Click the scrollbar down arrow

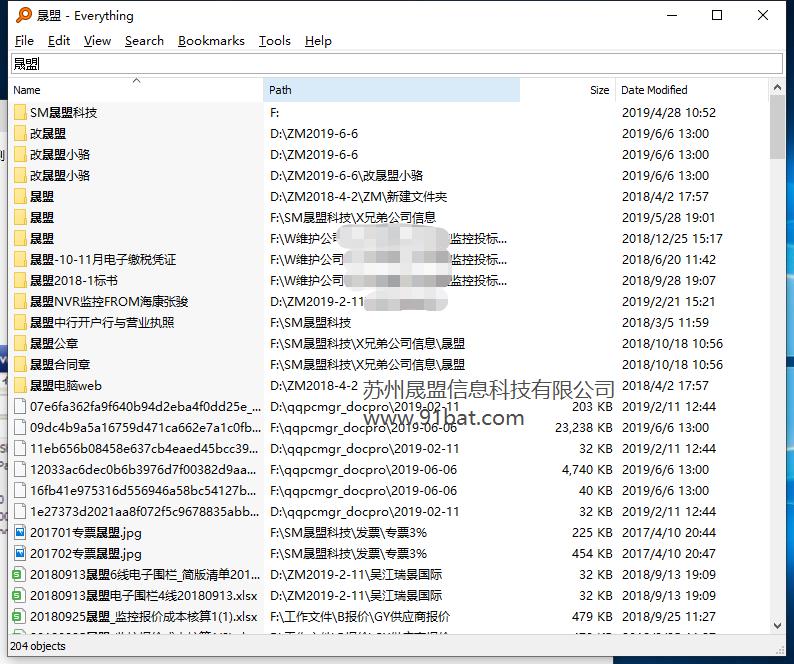(x=777, y=626)
